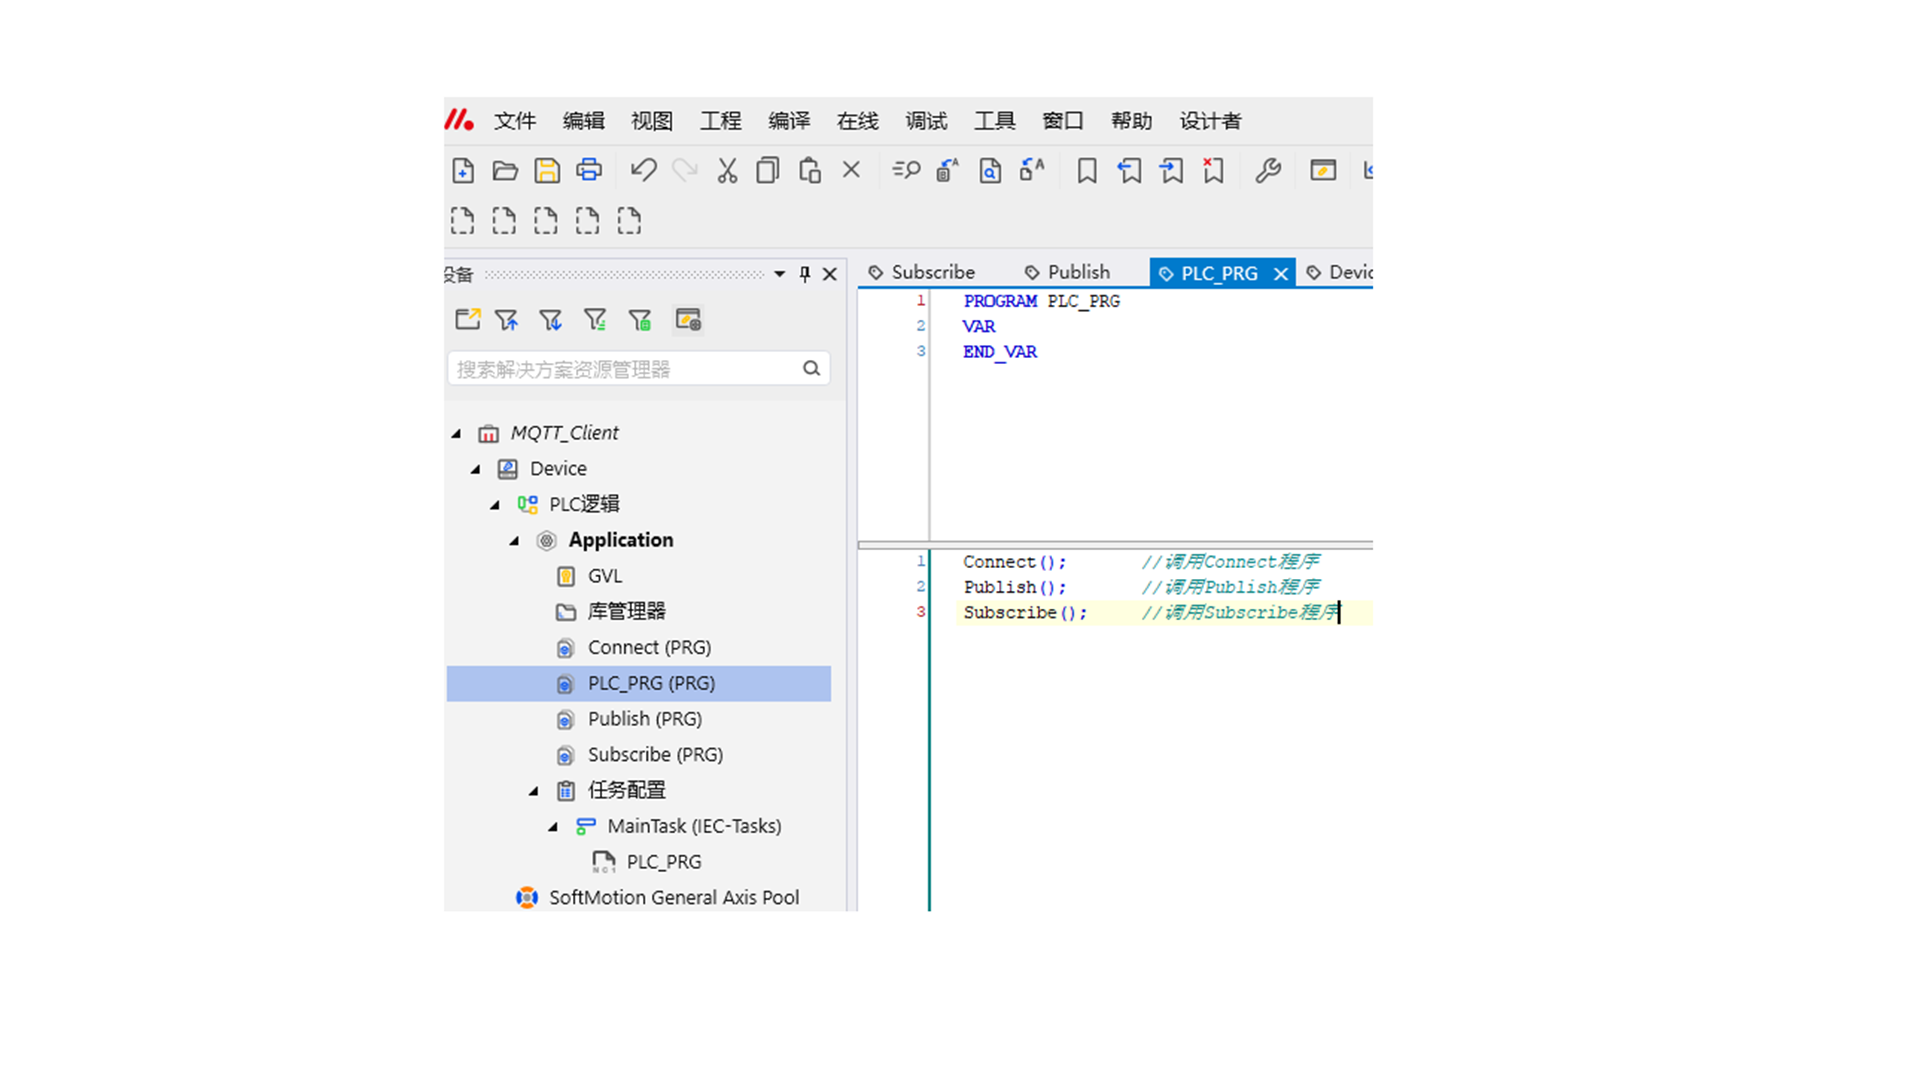1920x1080 pixels.
Task: Click the filter icon with green lines
Action: click(595, 320)
